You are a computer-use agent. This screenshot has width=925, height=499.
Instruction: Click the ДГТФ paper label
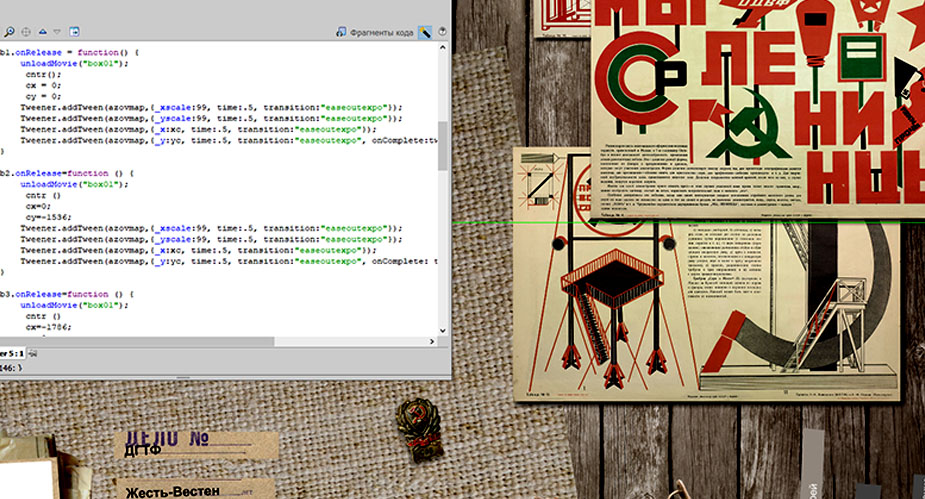180,446
